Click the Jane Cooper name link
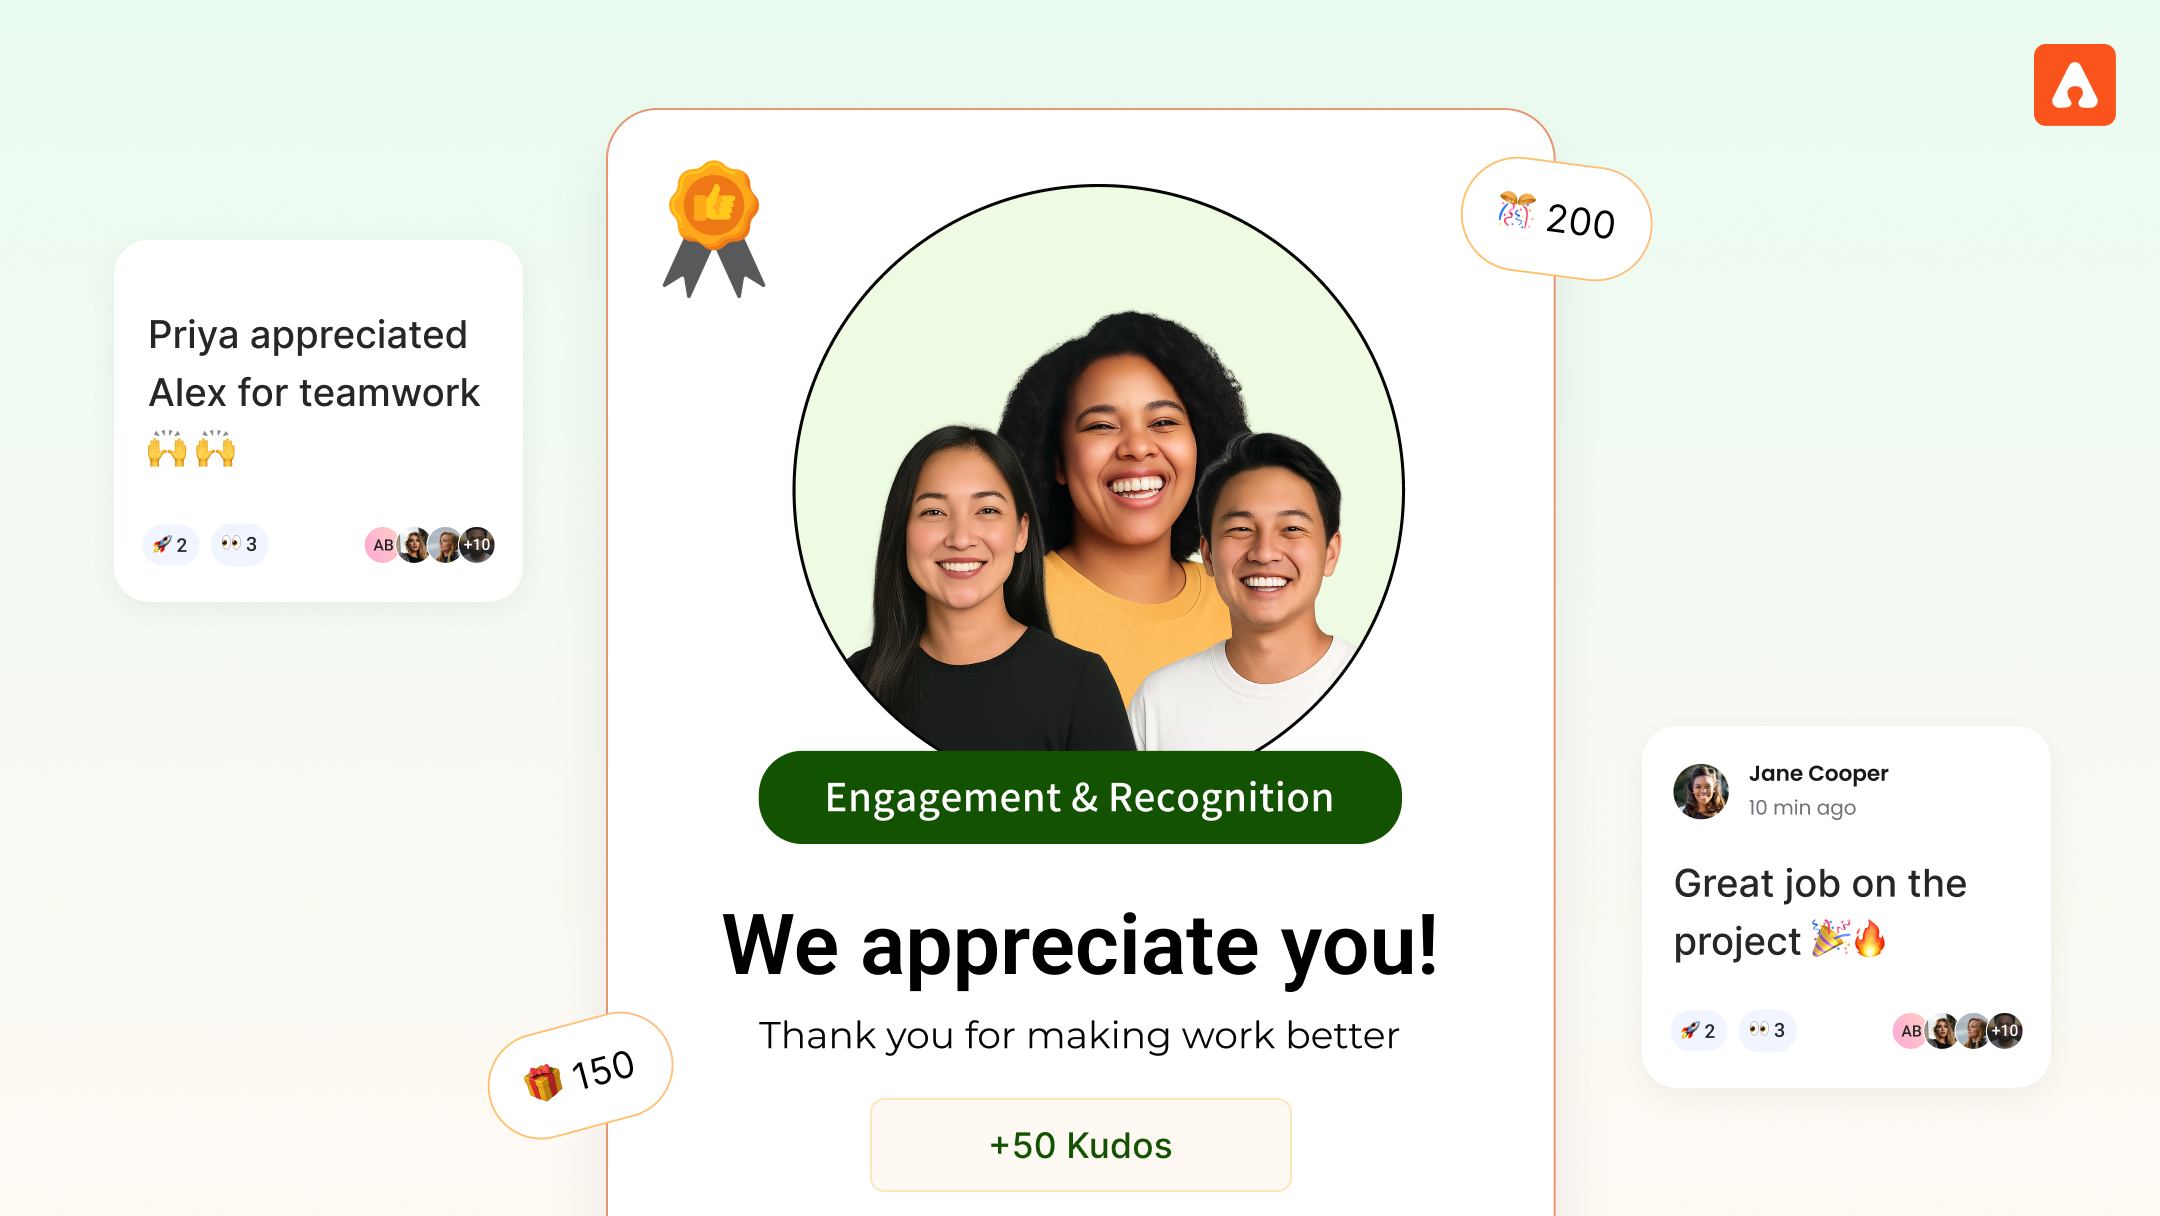This screenshot has width=2160, height=1216. [1818, 773]
